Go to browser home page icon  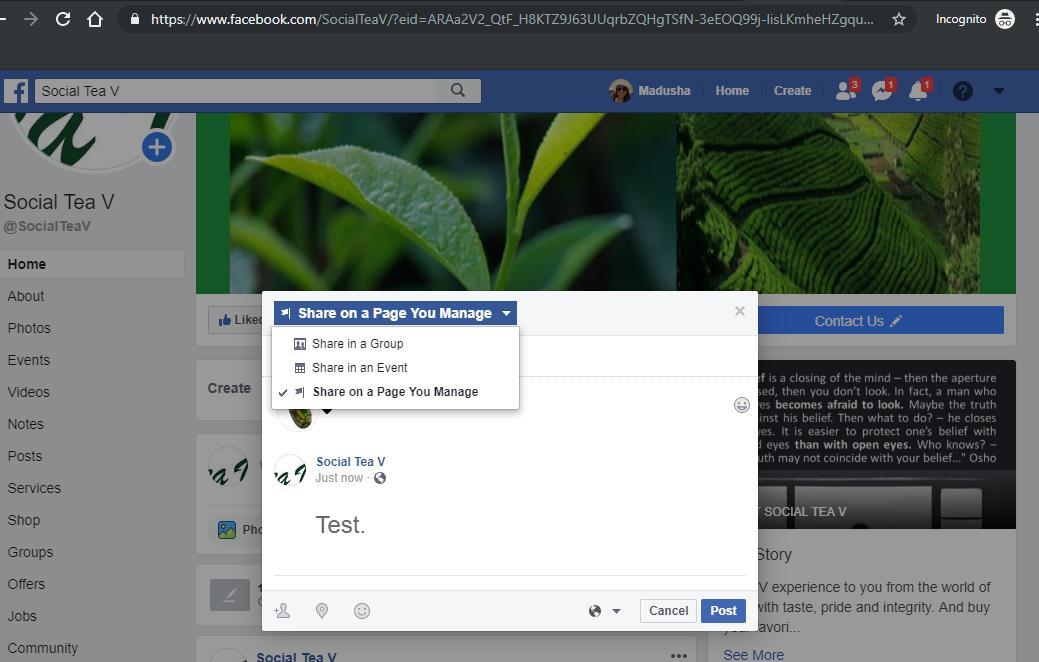pyautogui.click(x=95, y=19)
